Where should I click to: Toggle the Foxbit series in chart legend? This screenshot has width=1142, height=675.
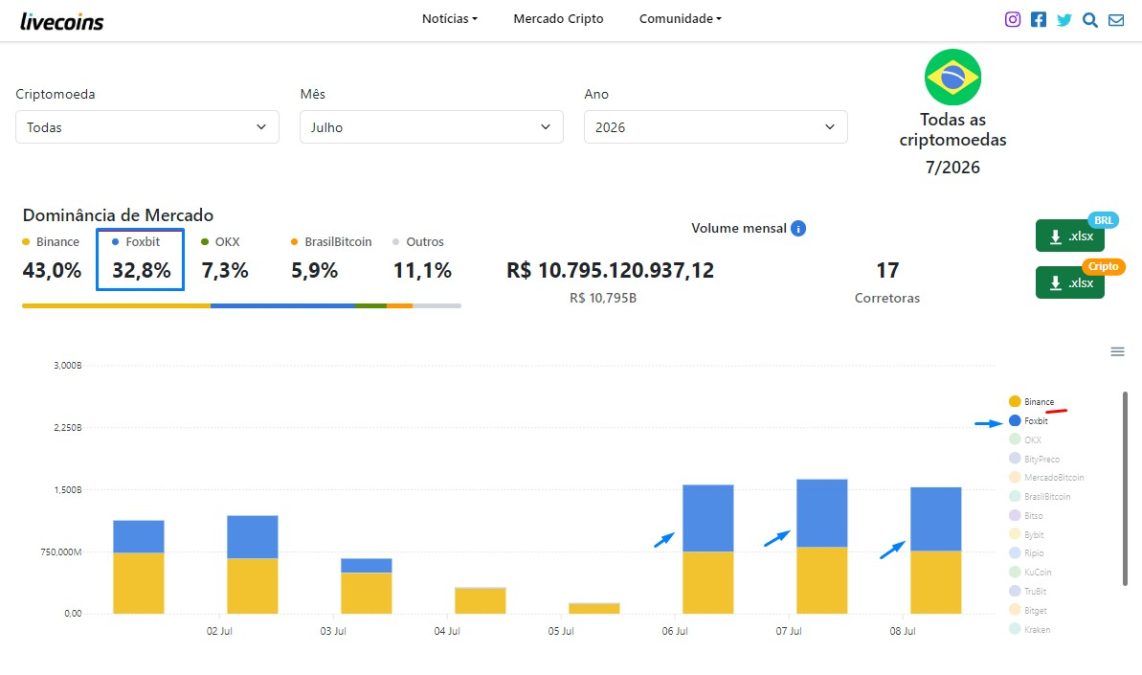[x=1028, y=421]
